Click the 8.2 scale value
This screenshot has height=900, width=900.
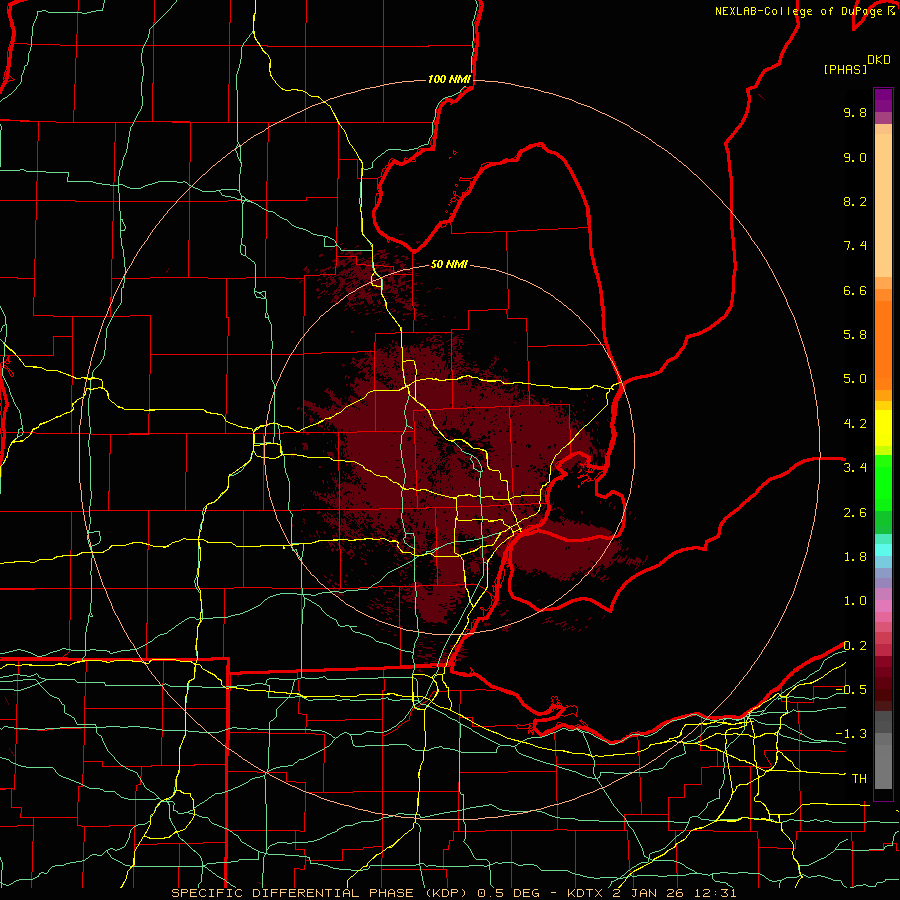point(855,201)
